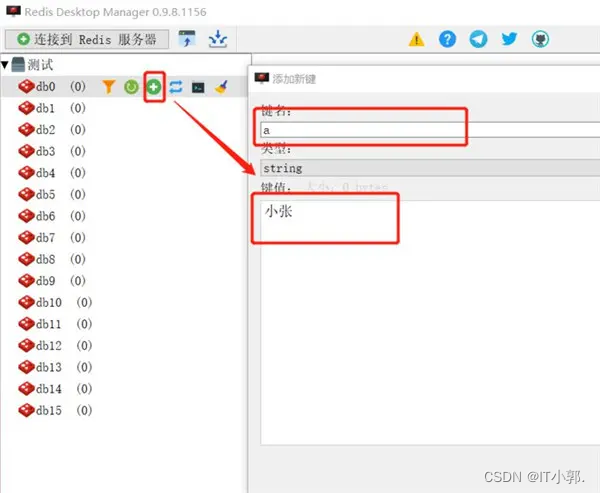Select the db1 database row
This screenshot has height=493, width=600.
click(124, 108)
